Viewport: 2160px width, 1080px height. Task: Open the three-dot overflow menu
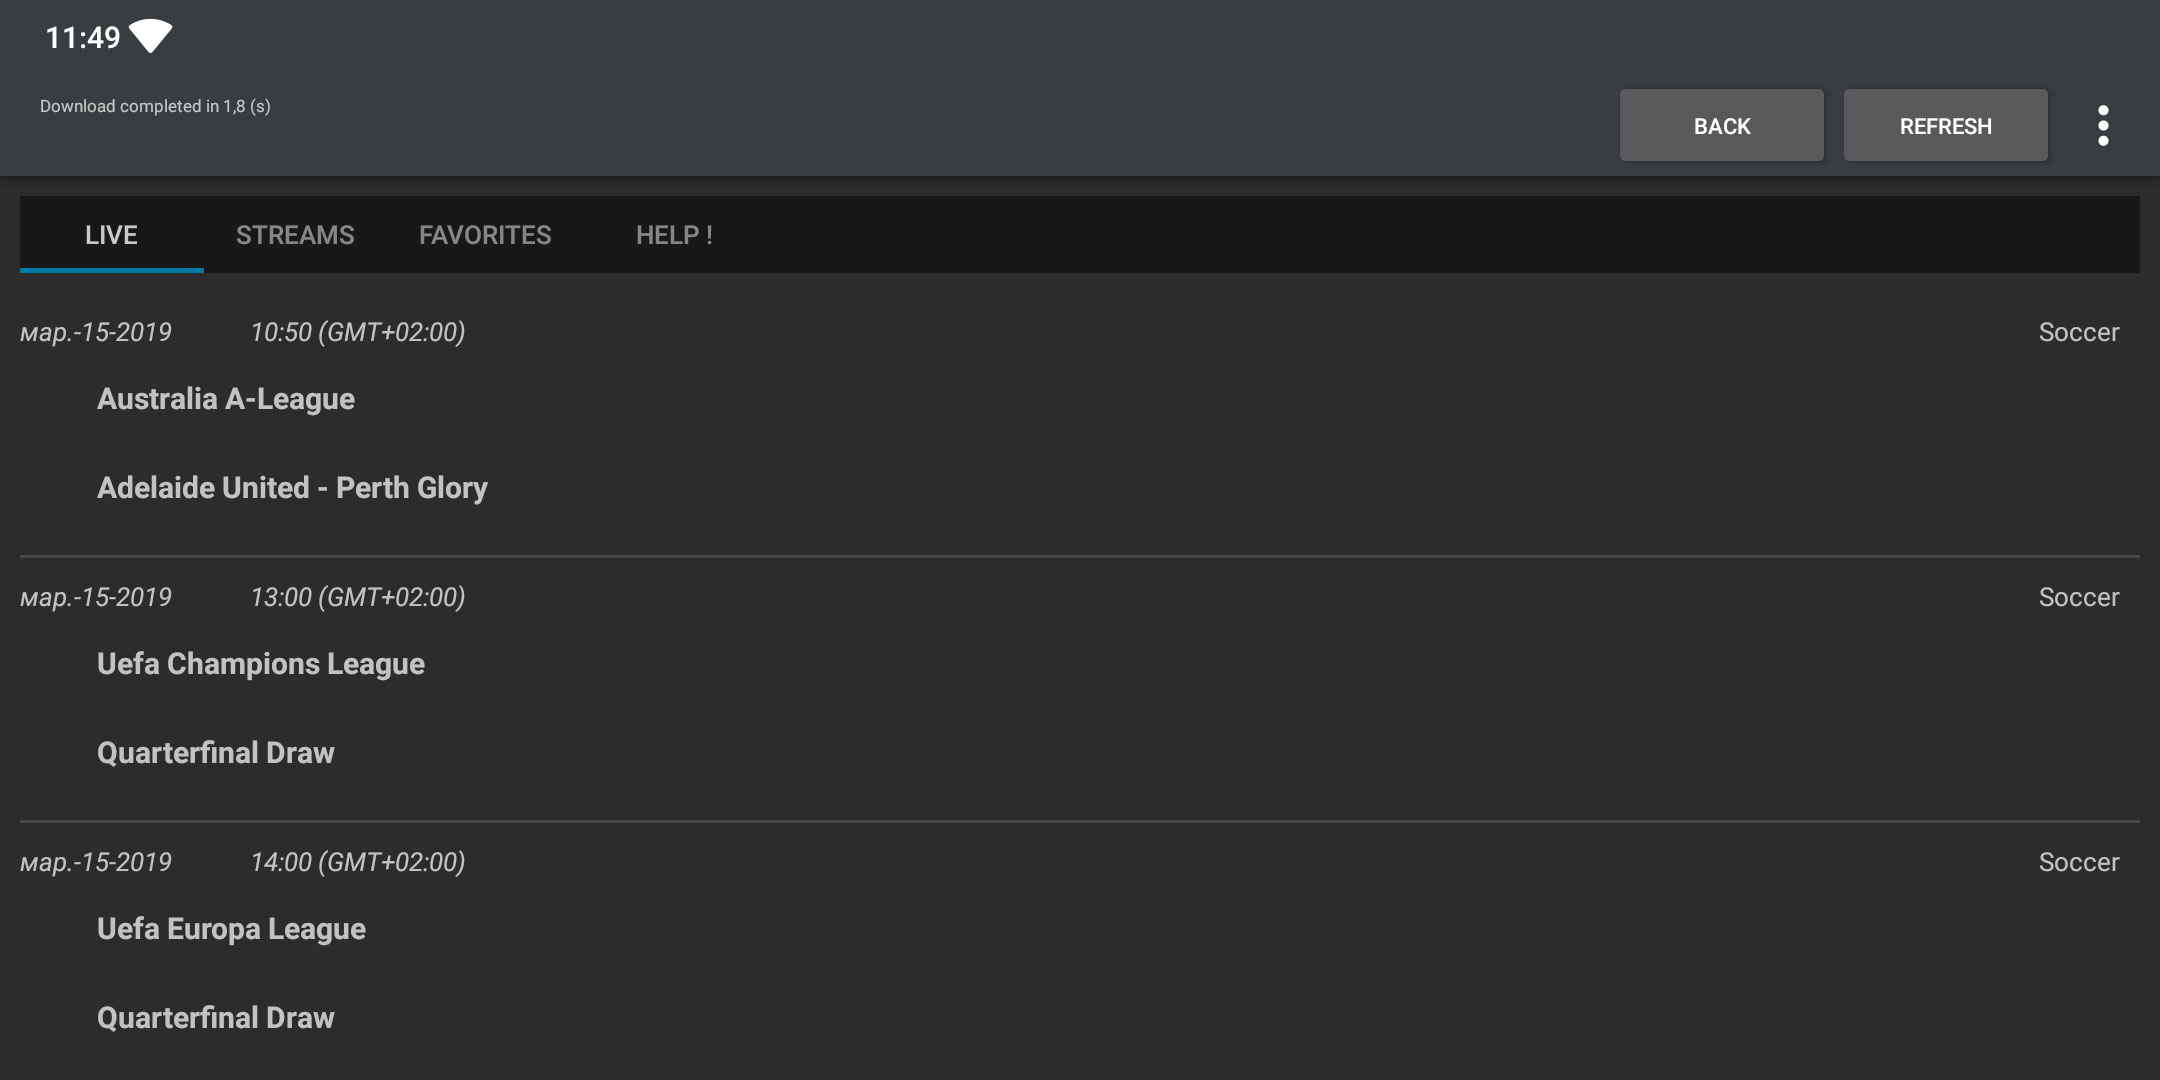tap(2103, 126)
